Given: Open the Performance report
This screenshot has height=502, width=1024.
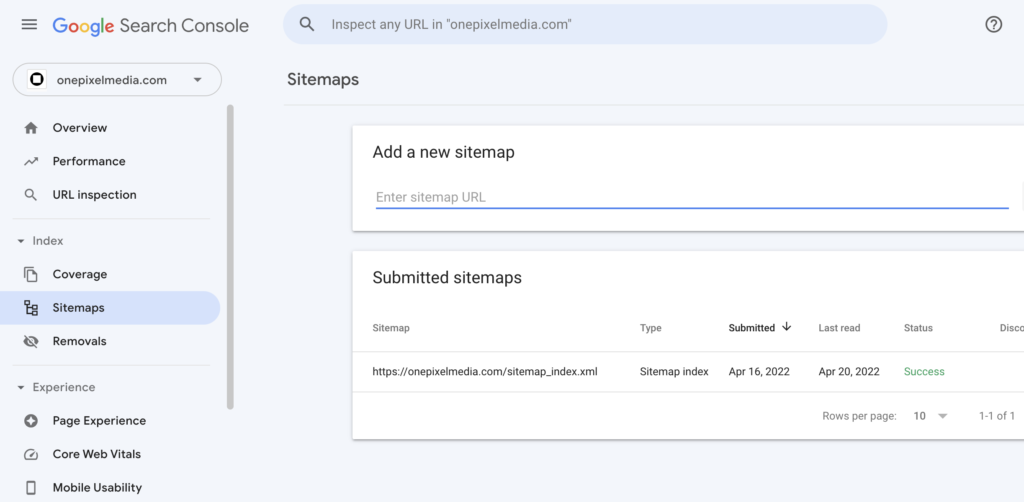Looking at the screenshot, I should click(x=110, y=161).
